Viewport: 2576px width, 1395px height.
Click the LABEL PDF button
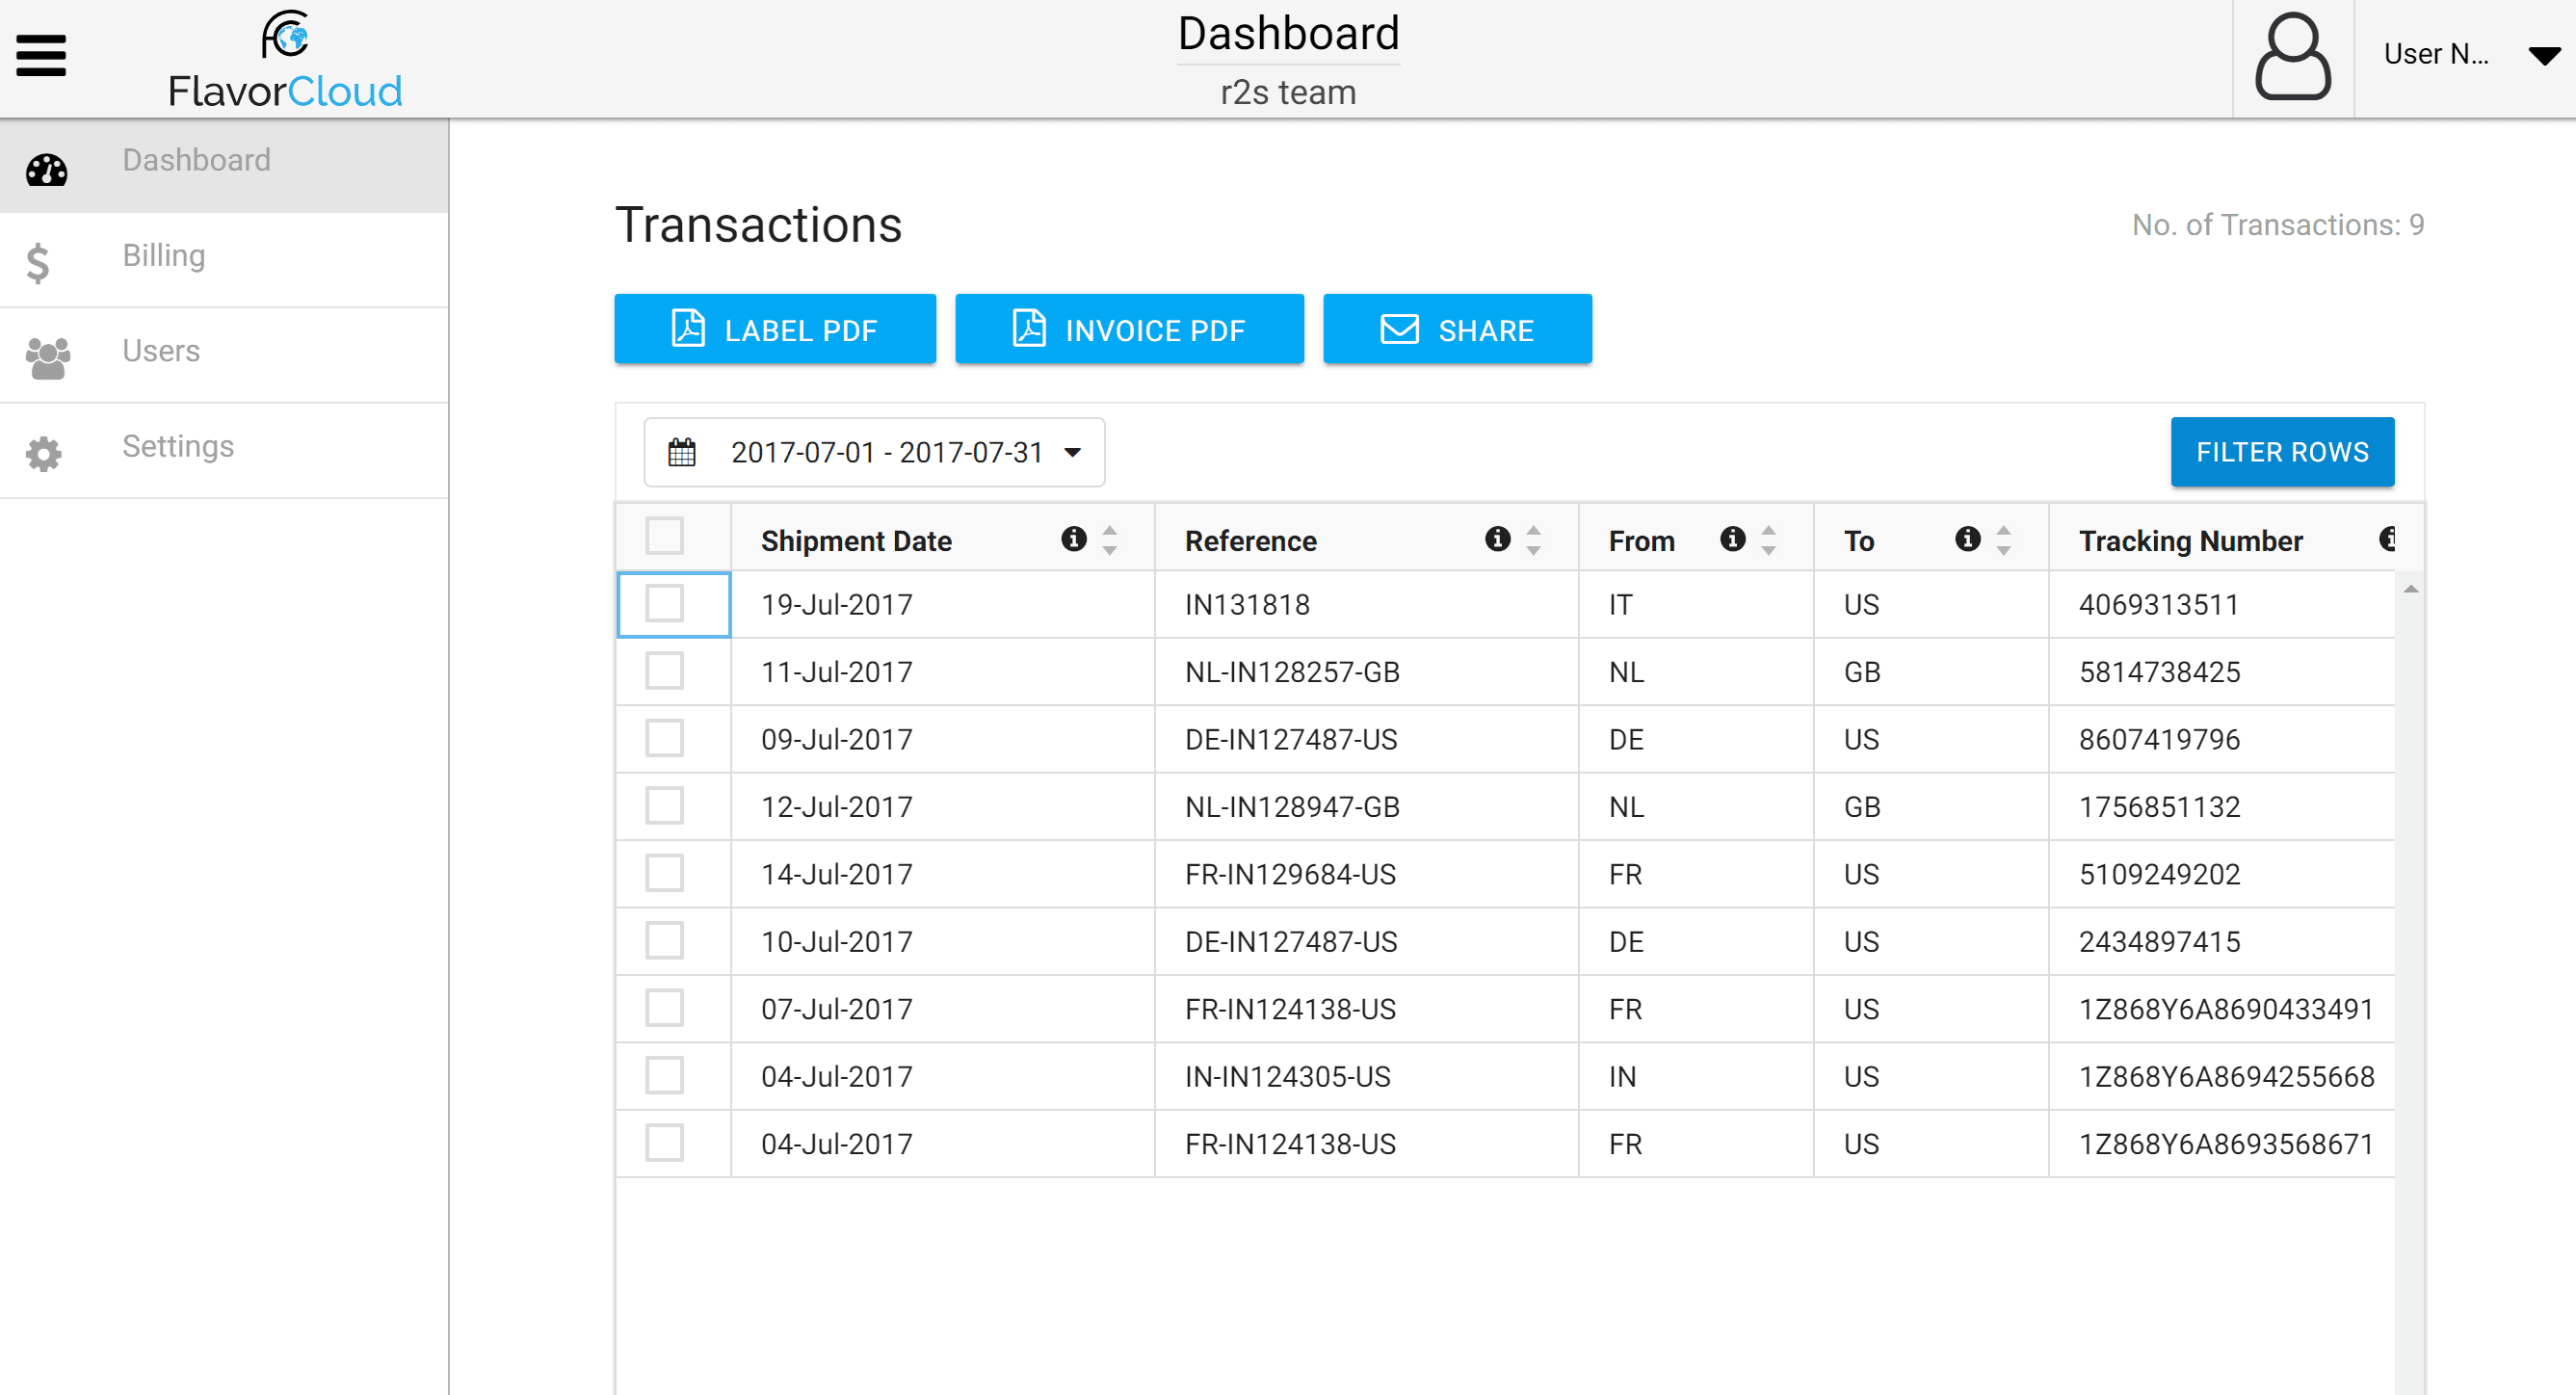[775, 330]
